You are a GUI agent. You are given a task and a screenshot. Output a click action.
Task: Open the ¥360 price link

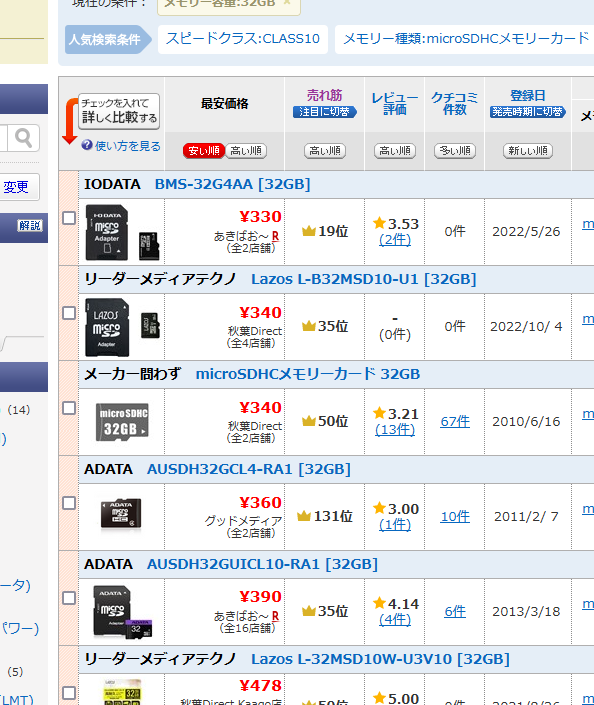click(260, 502)
